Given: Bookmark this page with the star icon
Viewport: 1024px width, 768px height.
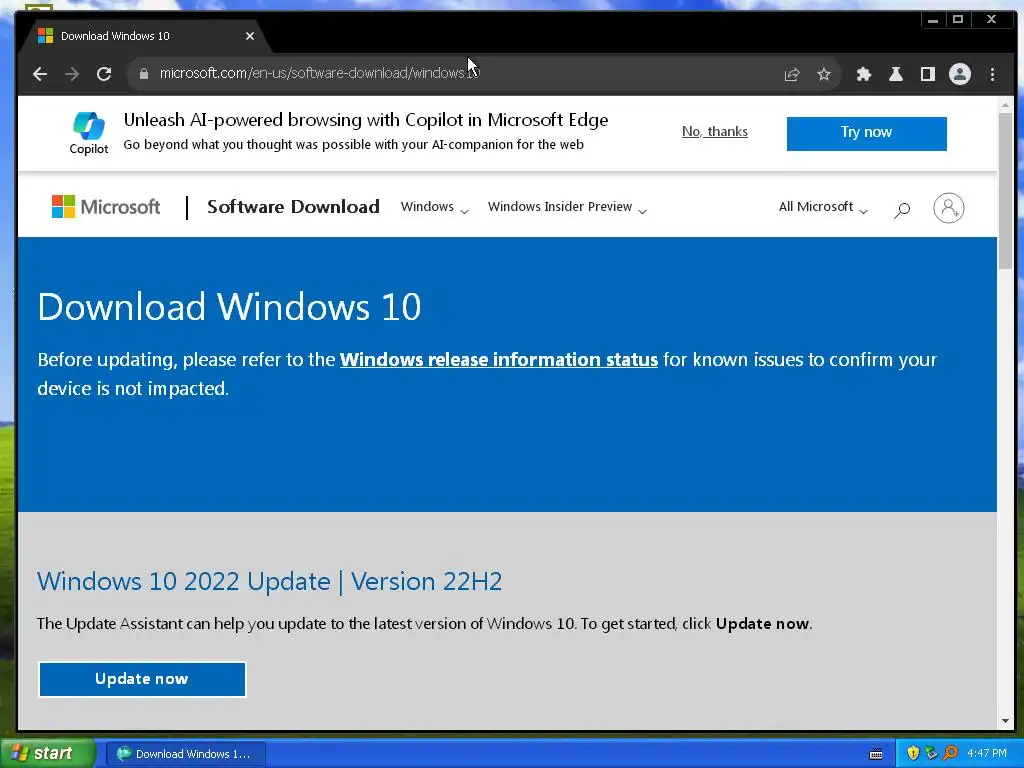Looking at the screenshot, I should [x=824, y=74].
